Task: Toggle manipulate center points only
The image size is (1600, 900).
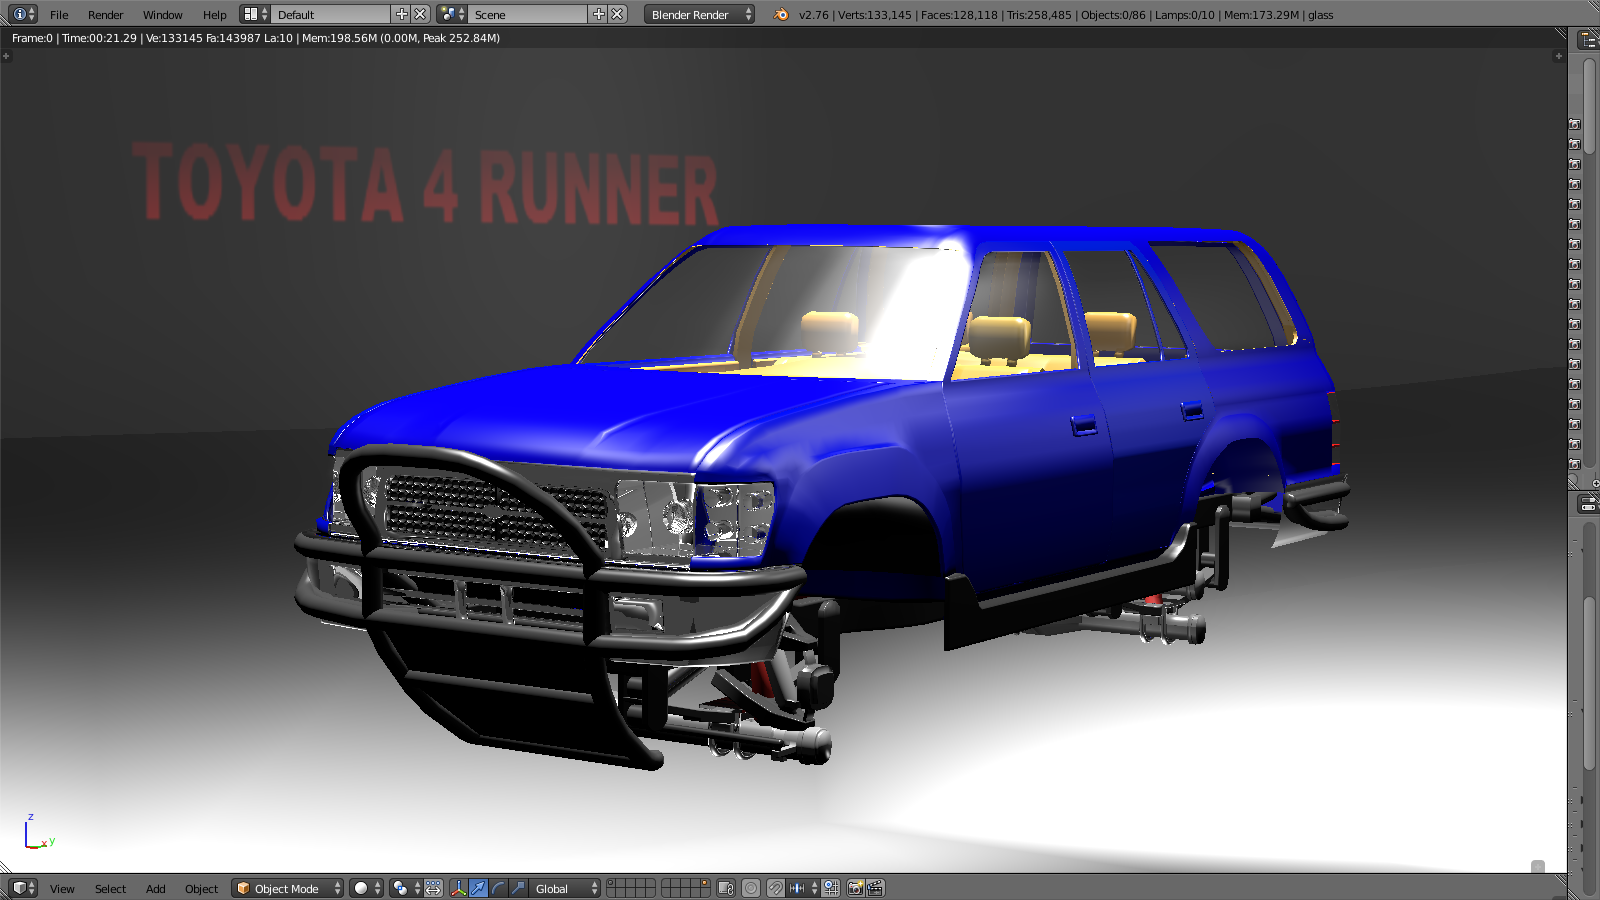Action: click(433, 888)
